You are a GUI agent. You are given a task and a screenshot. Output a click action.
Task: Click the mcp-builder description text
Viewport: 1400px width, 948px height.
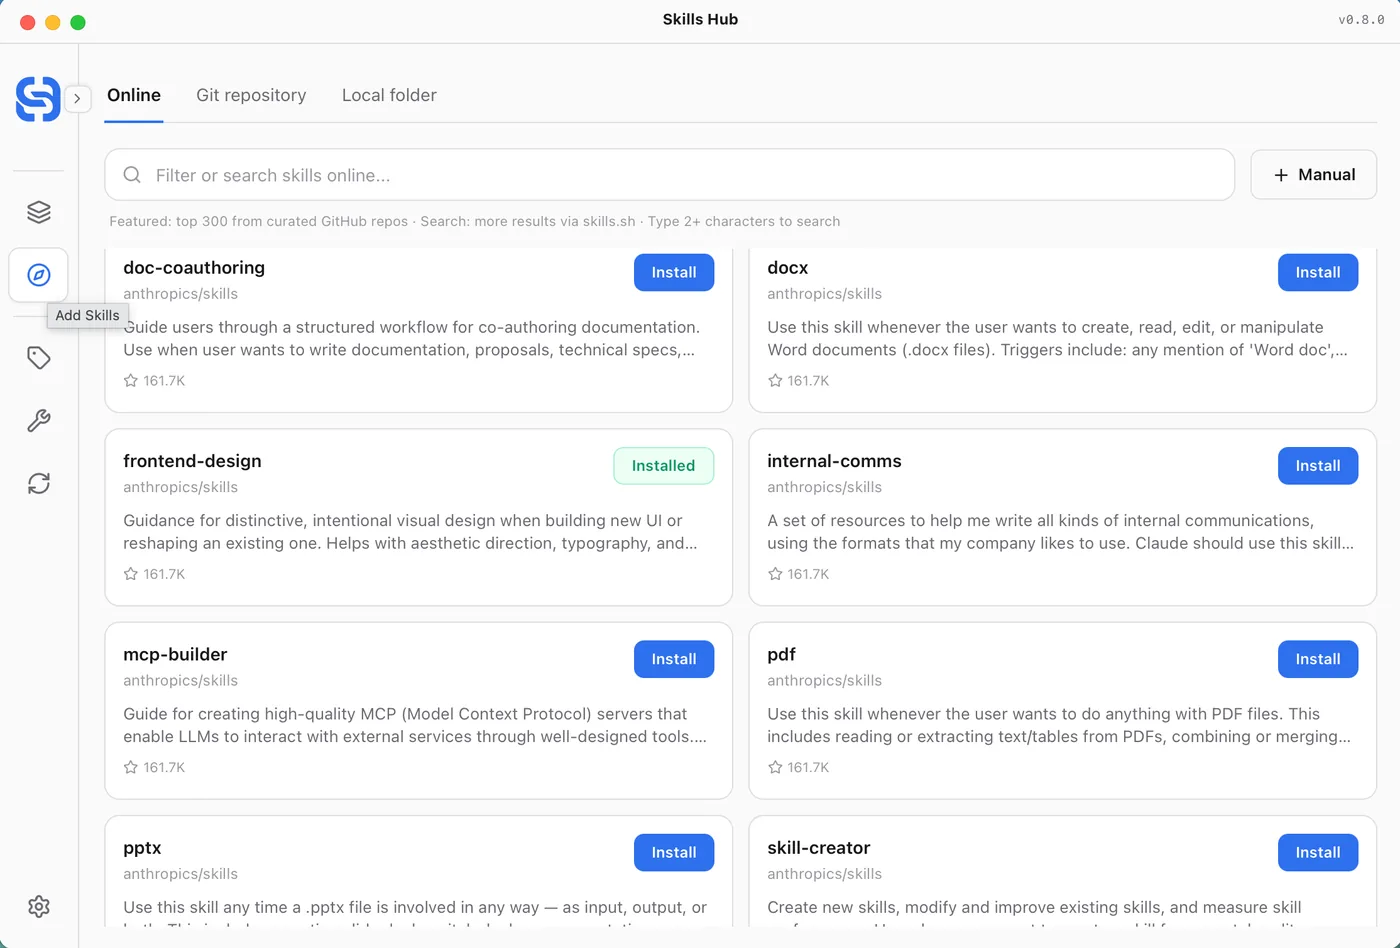415,725
